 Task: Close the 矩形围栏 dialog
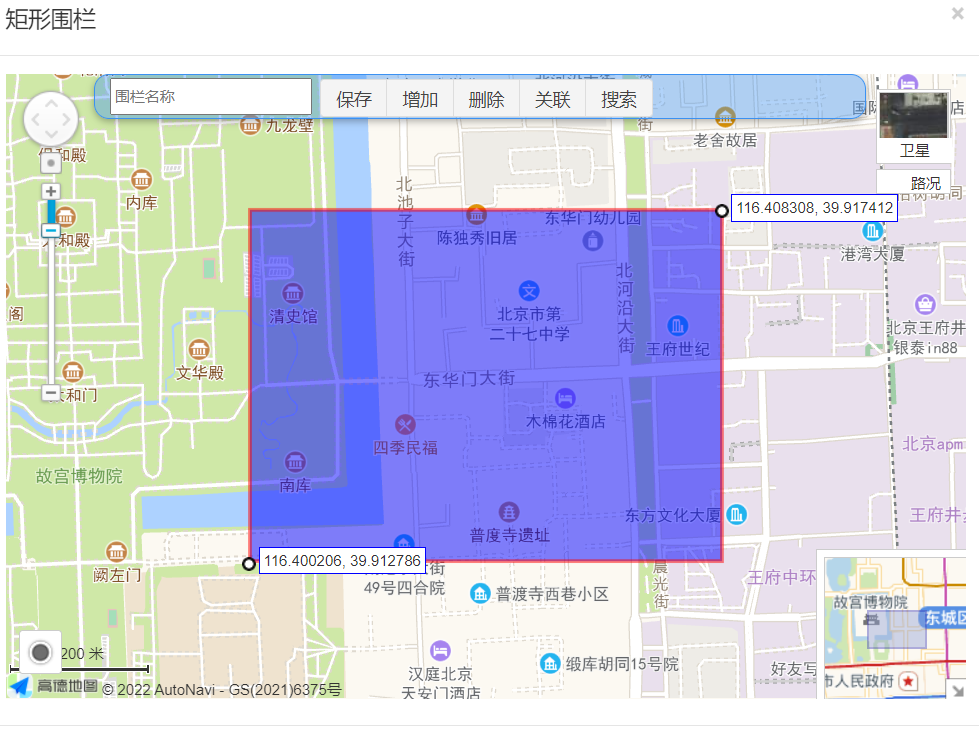point(957,13)
